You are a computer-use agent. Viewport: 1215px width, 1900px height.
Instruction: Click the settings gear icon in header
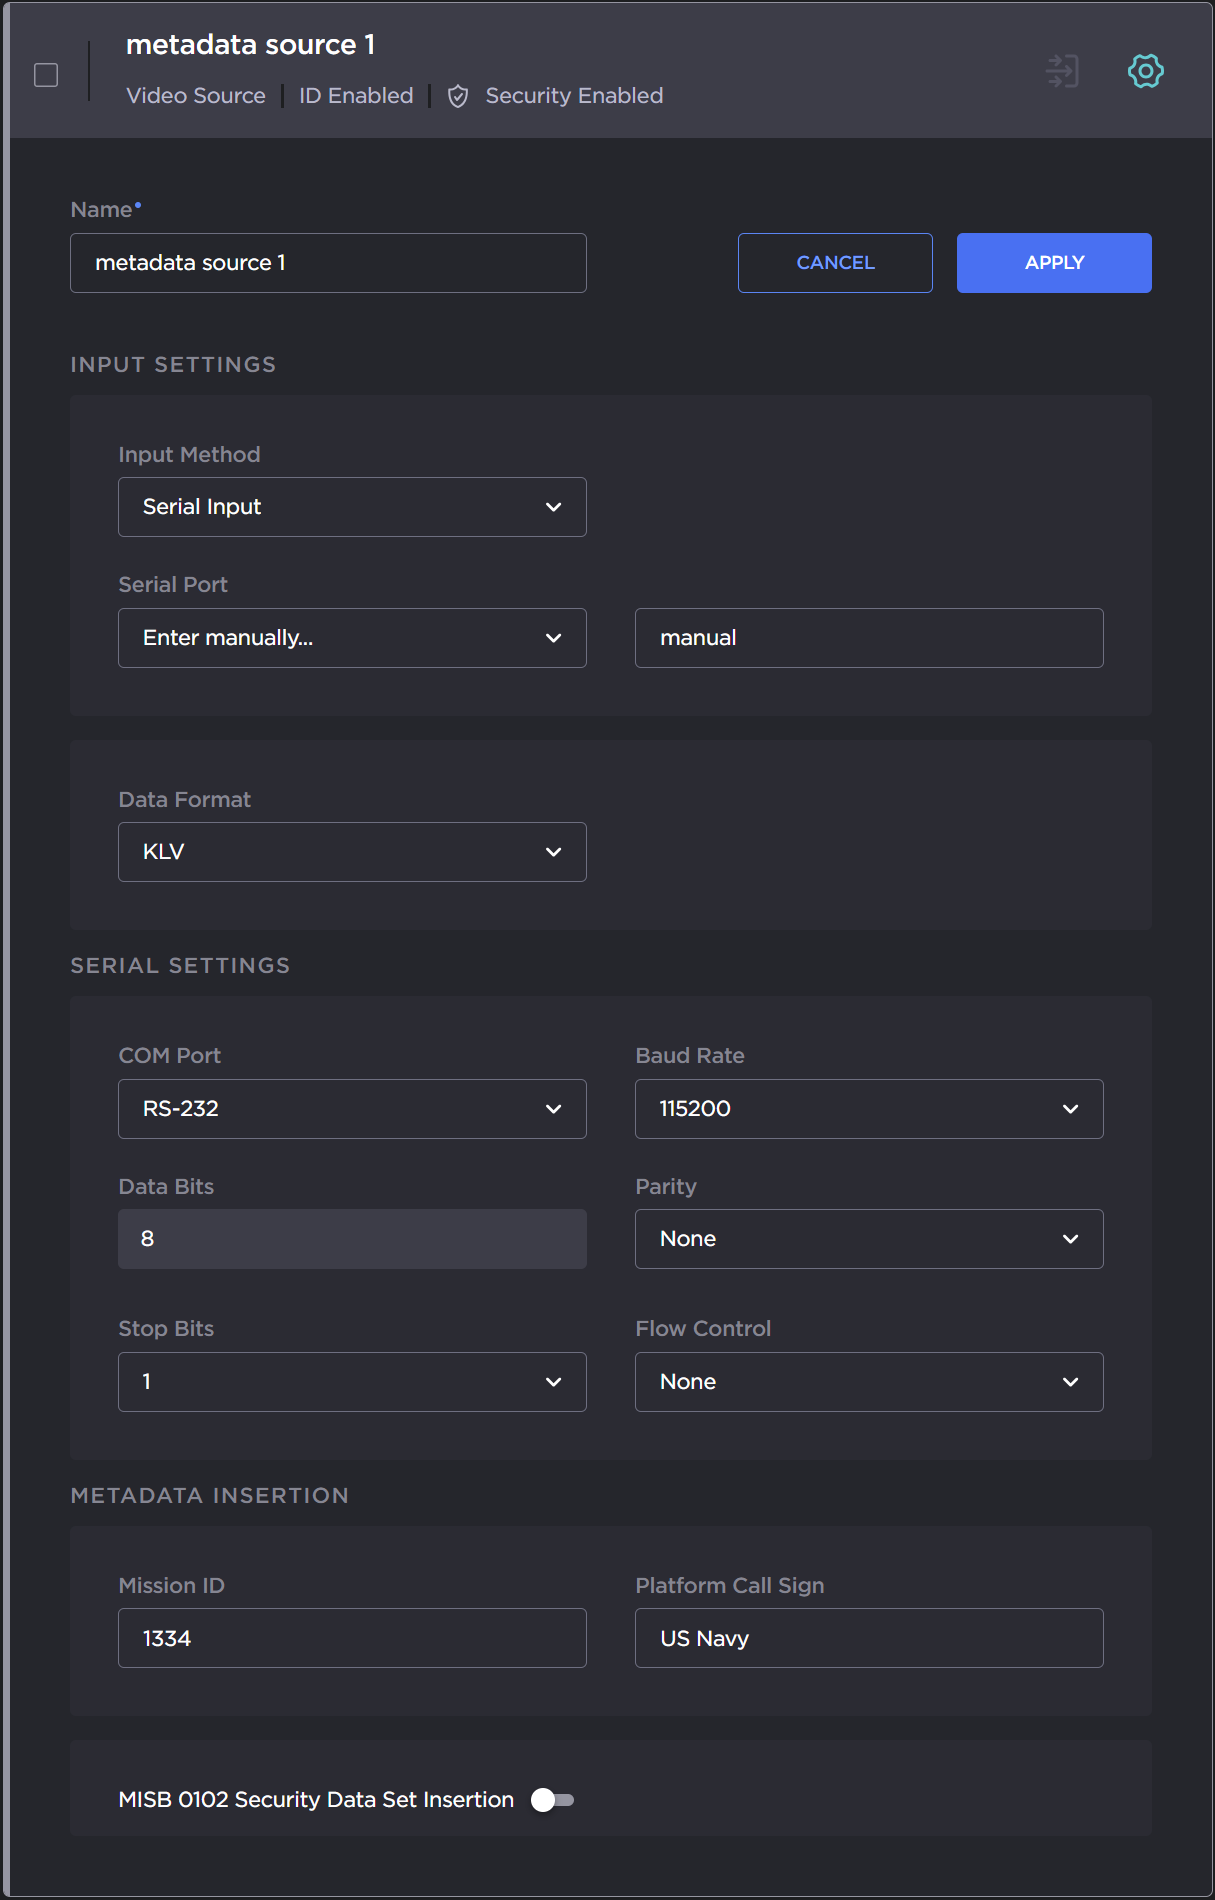click(x=1145, y=71)
